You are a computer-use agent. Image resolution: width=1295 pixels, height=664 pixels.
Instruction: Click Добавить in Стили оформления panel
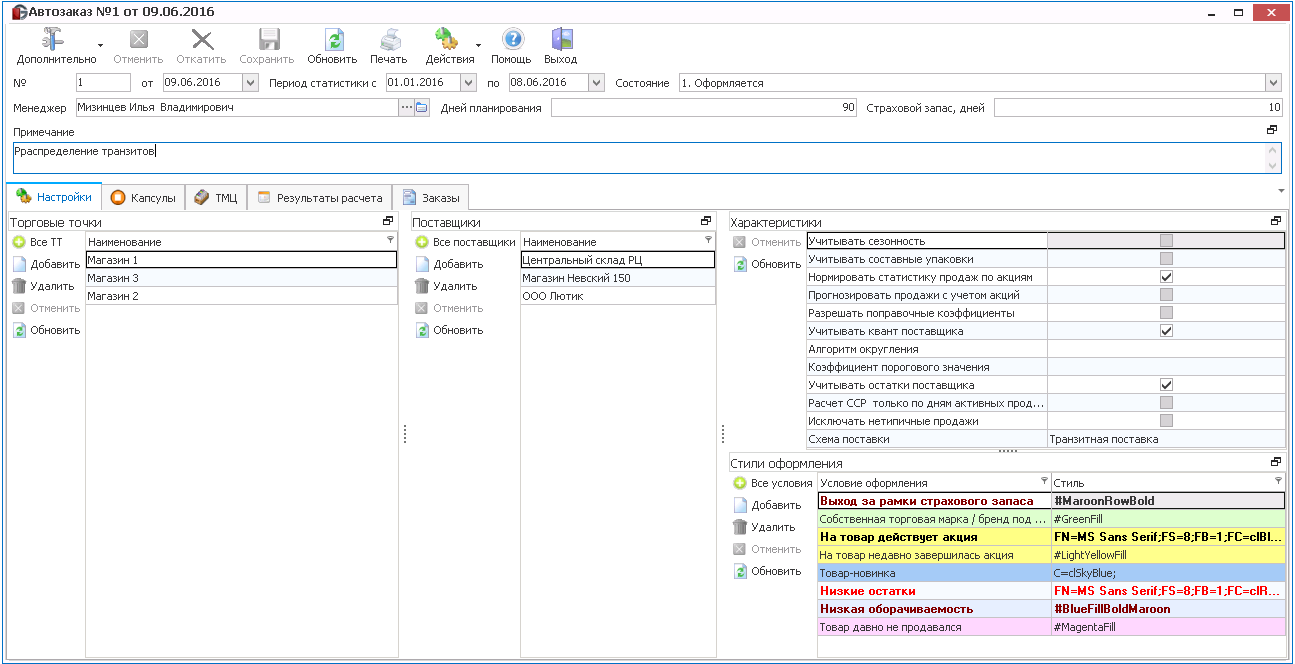coord(767,505)
